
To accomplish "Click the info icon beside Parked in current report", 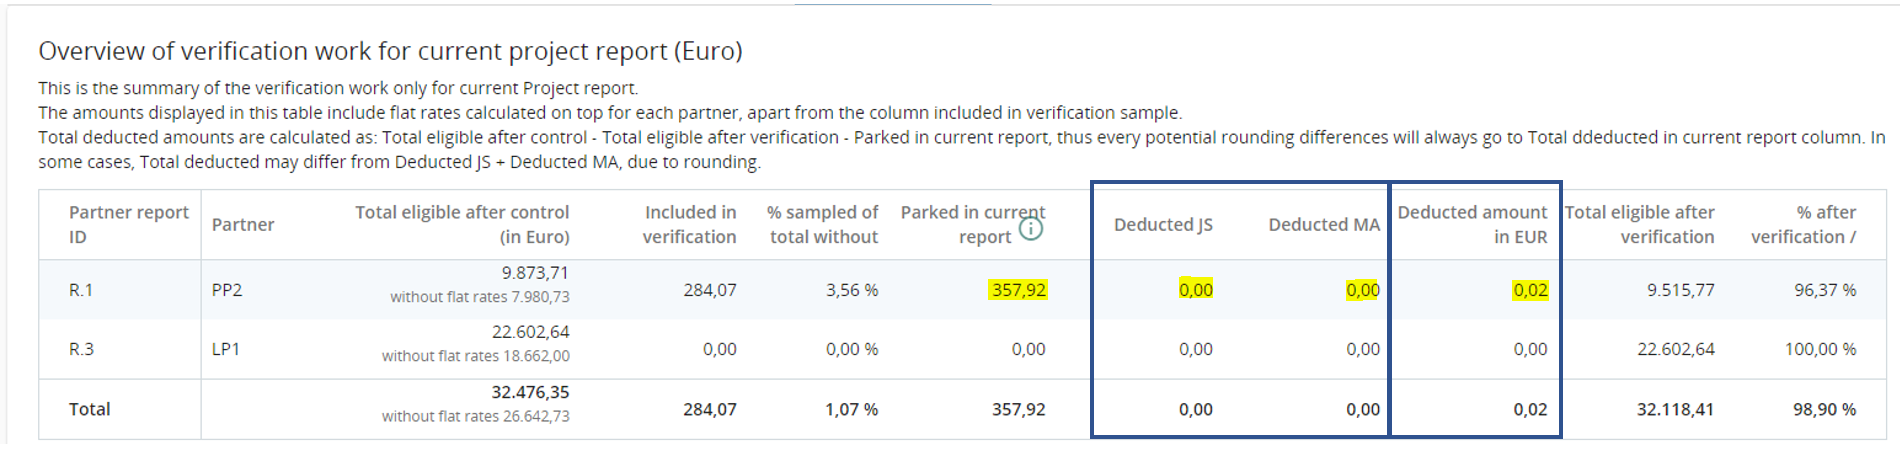I will [1030, 230].
